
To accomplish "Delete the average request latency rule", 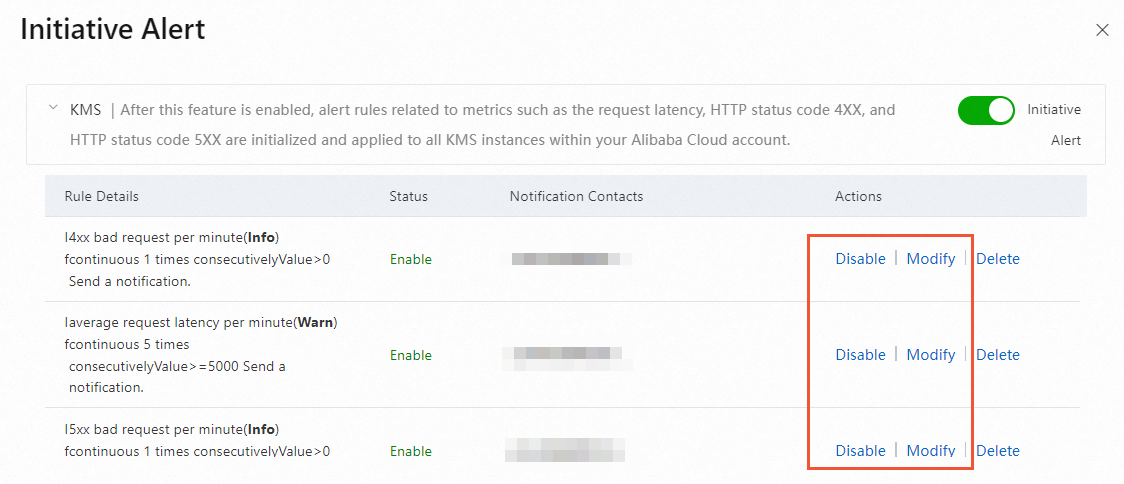I will pyautogui.click(x=997, y=355).
